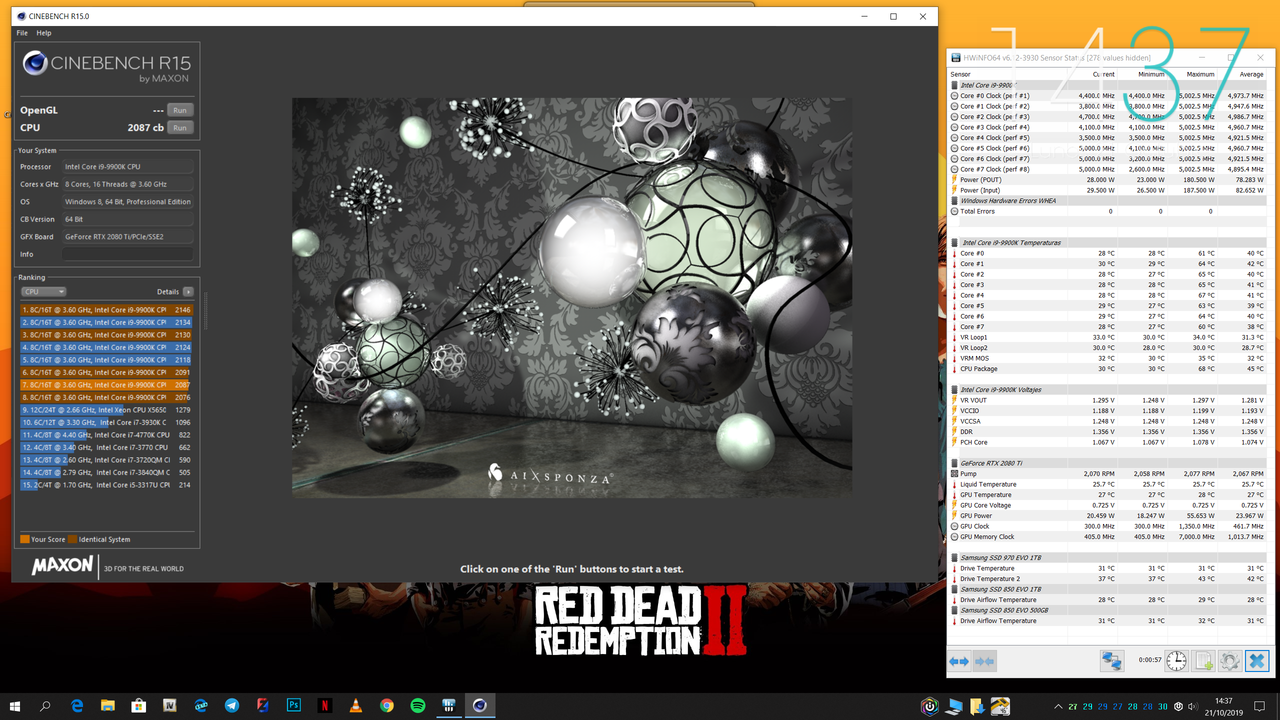Run the CPU benchmark test

coord(180,128)
